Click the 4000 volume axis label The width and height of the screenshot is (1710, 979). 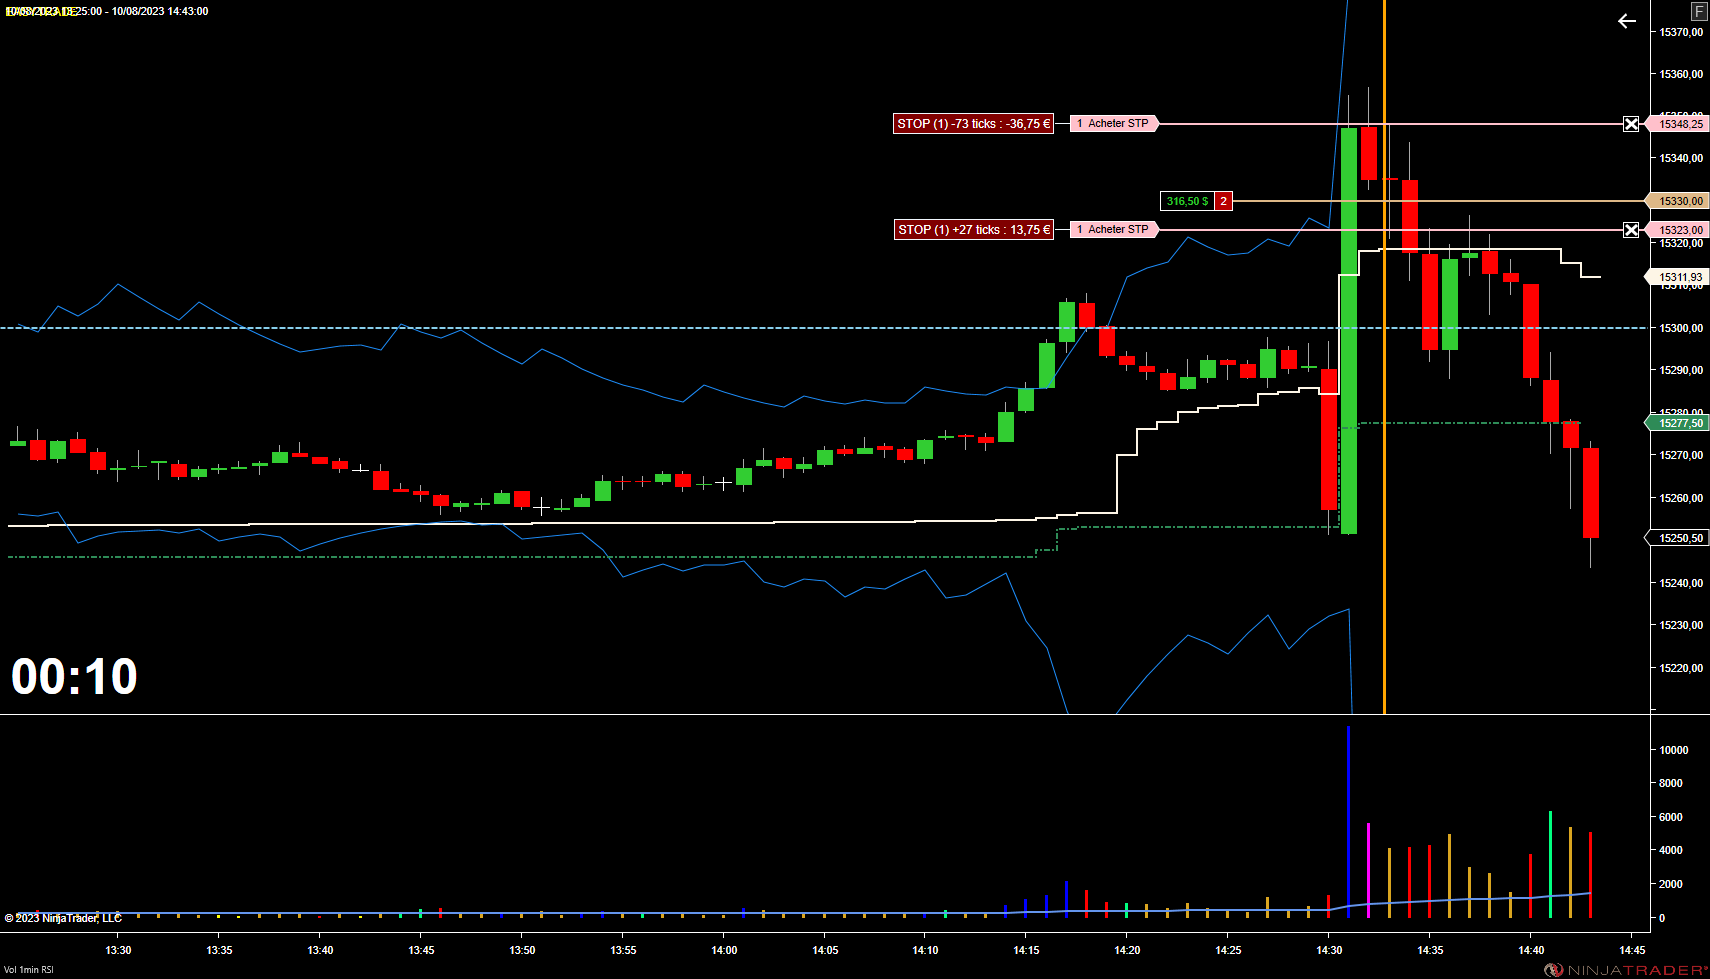(x=1671, y=850)
